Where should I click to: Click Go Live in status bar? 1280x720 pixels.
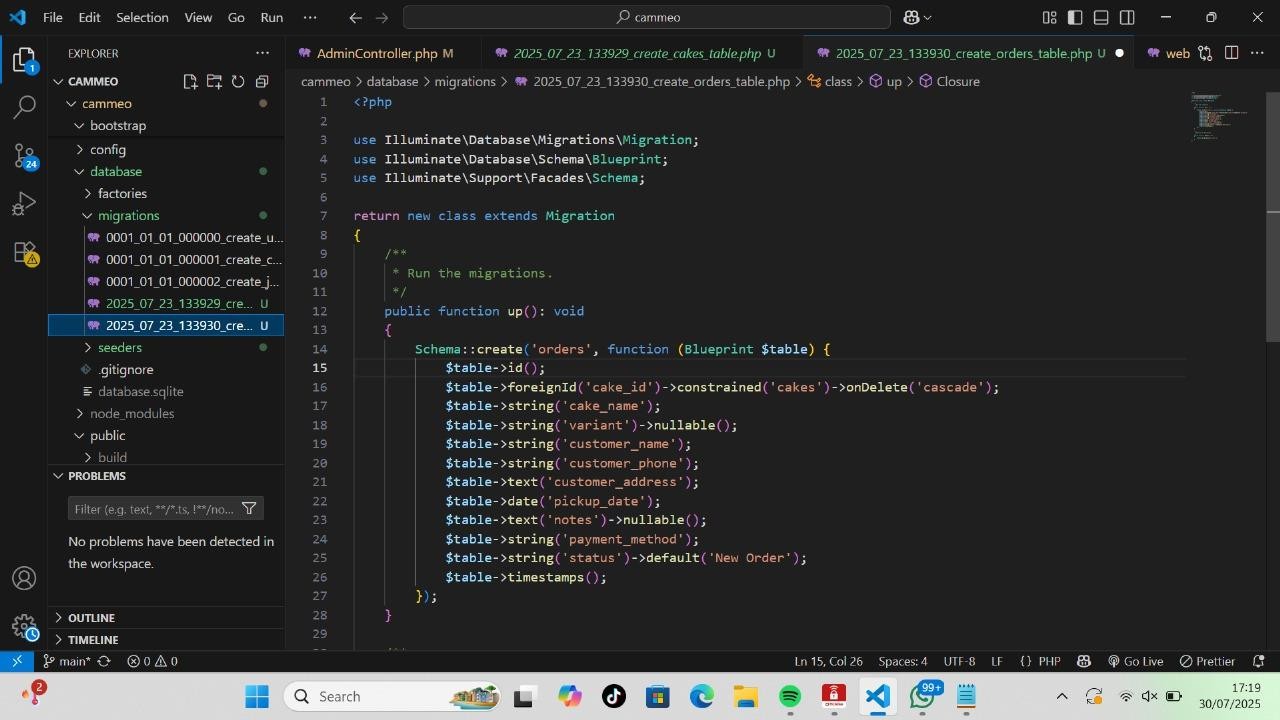1135,661
